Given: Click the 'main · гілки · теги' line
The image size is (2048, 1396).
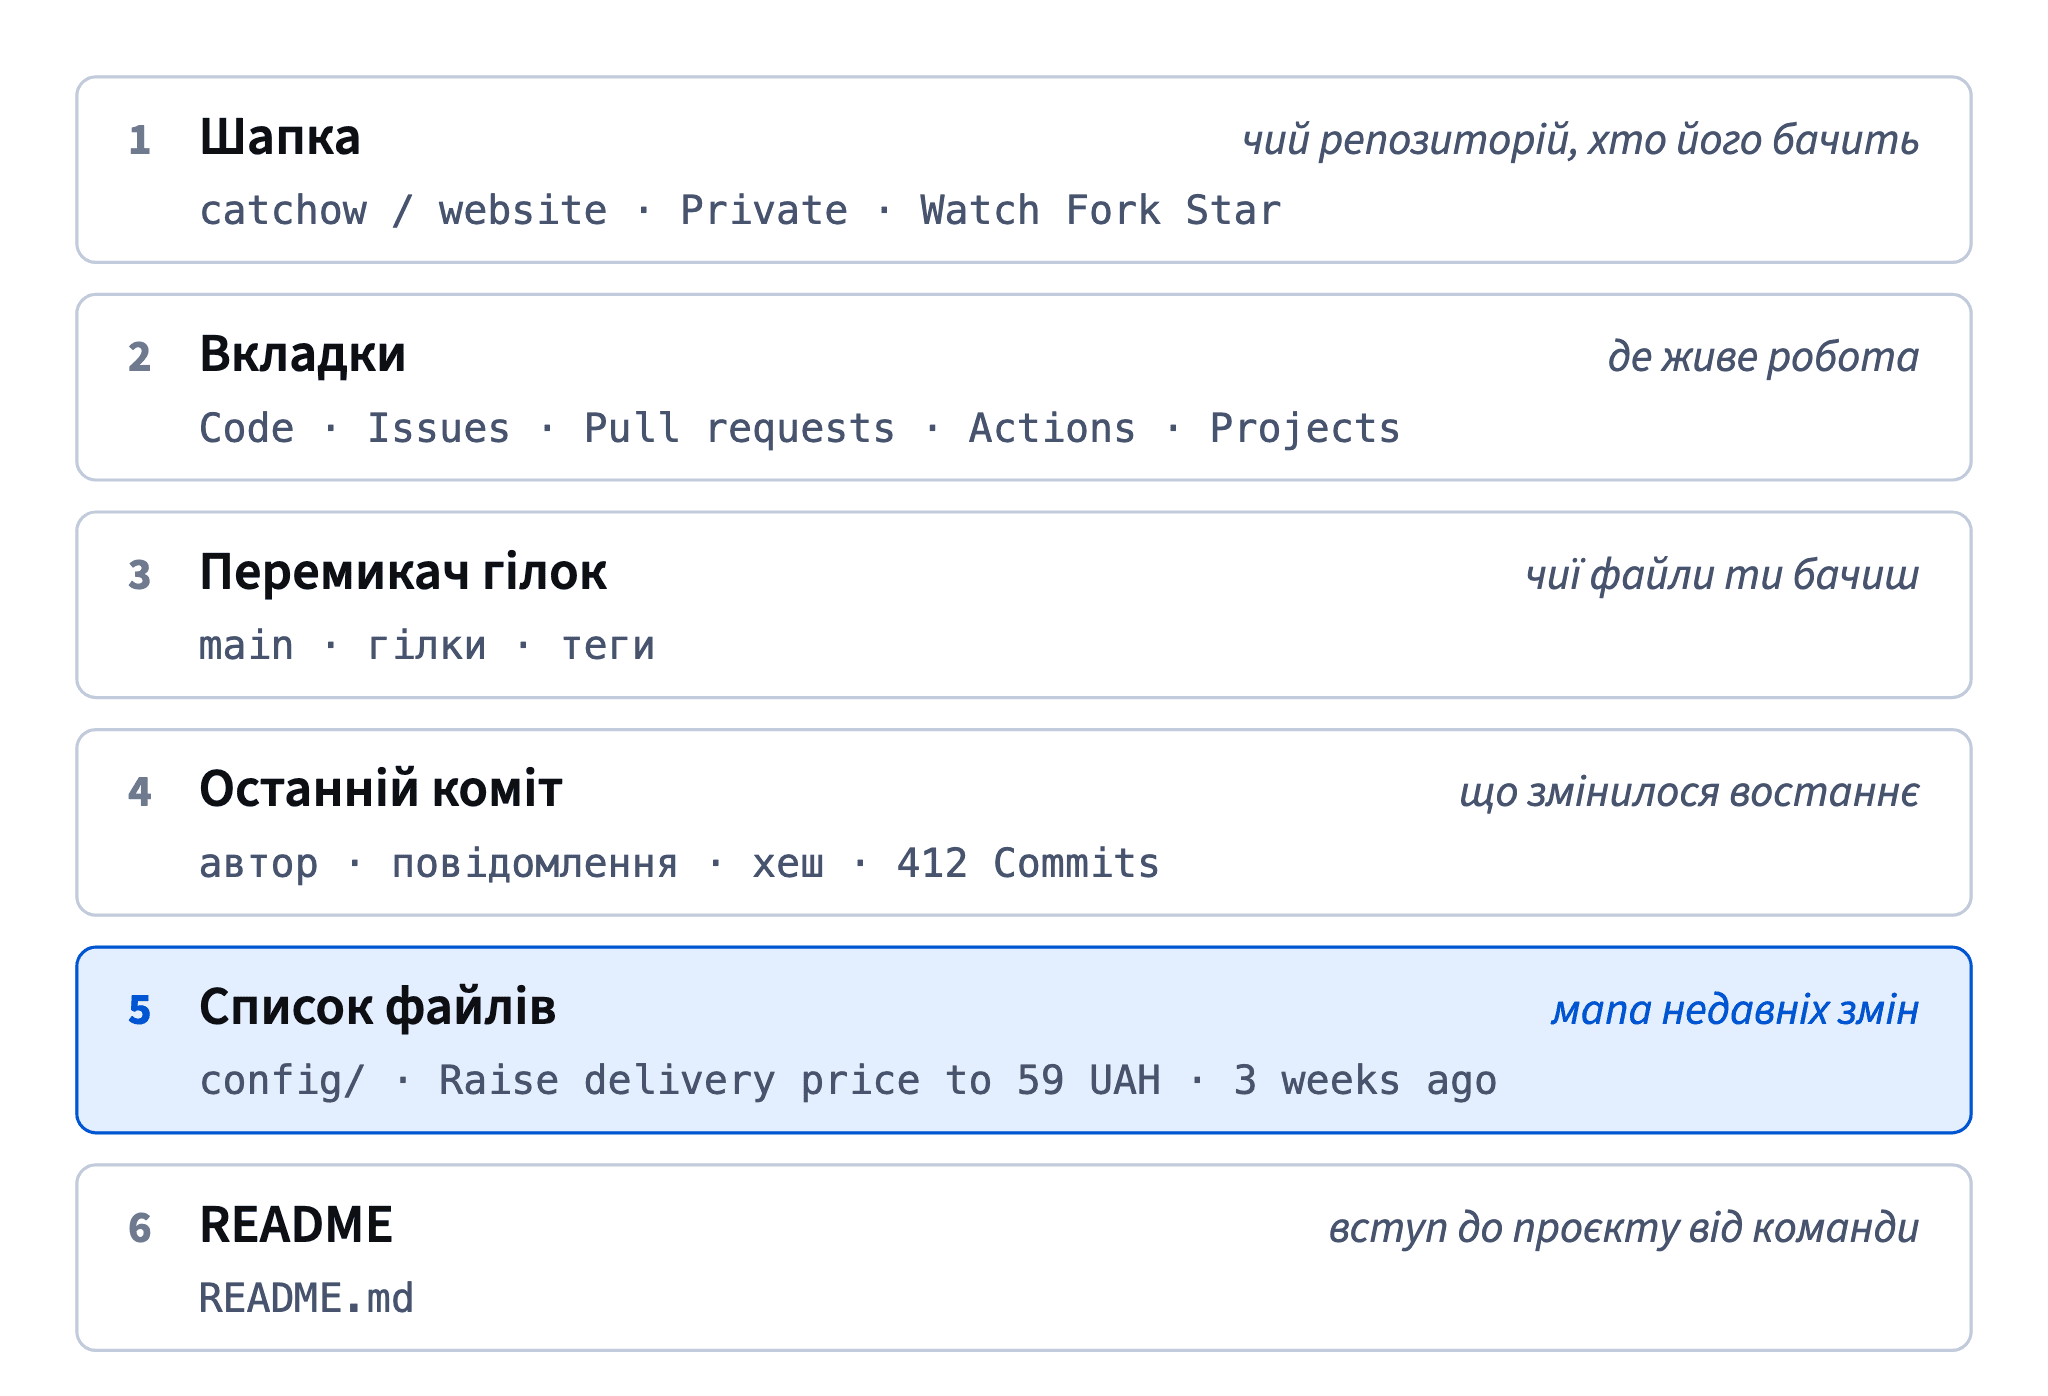Looking at the screenshot, I should 427,646.
